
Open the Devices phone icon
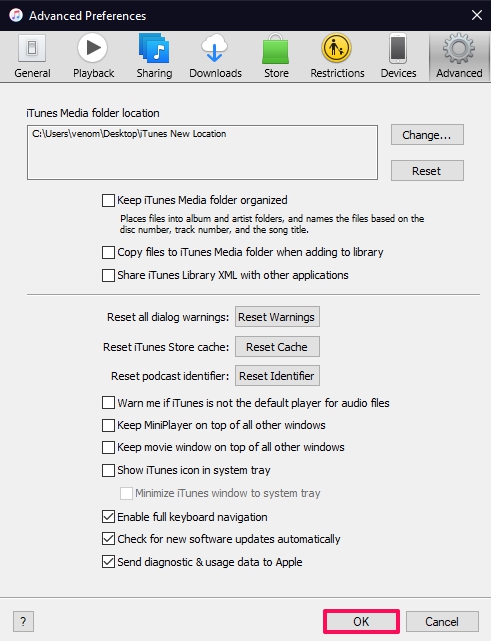(x=398, y=48)
